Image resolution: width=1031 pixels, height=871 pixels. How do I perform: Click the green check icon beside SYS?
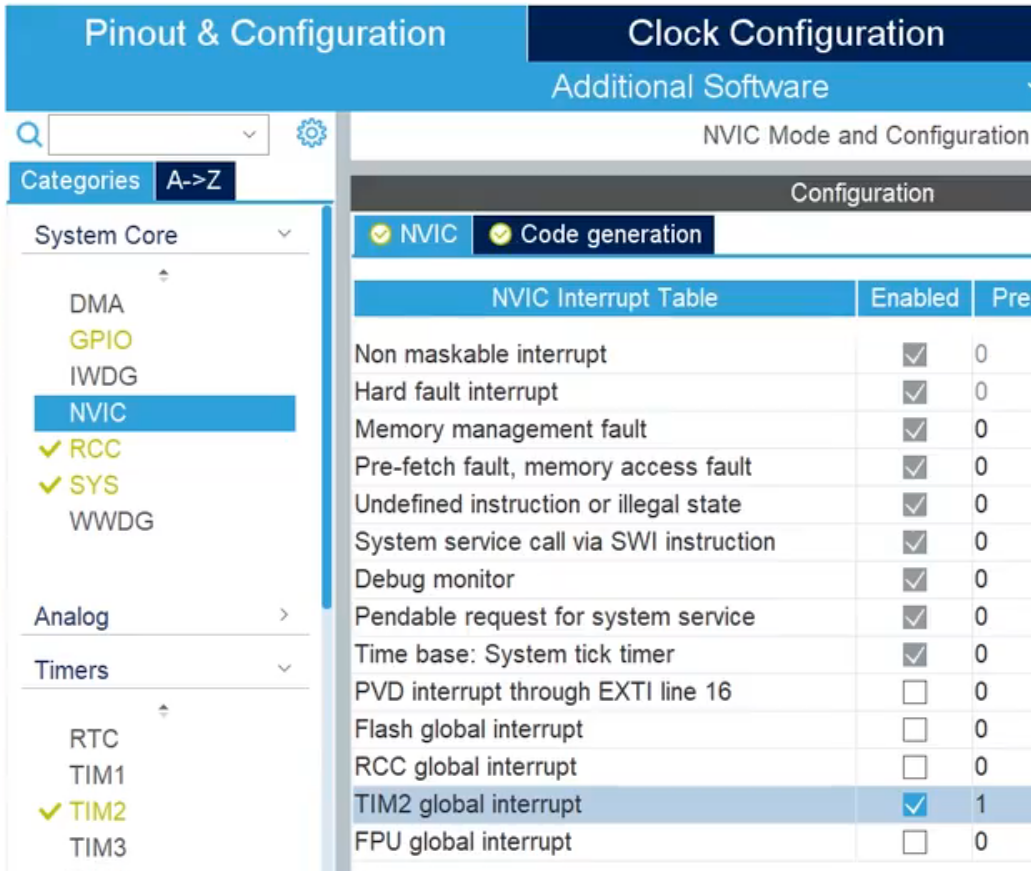coord(50,486)
